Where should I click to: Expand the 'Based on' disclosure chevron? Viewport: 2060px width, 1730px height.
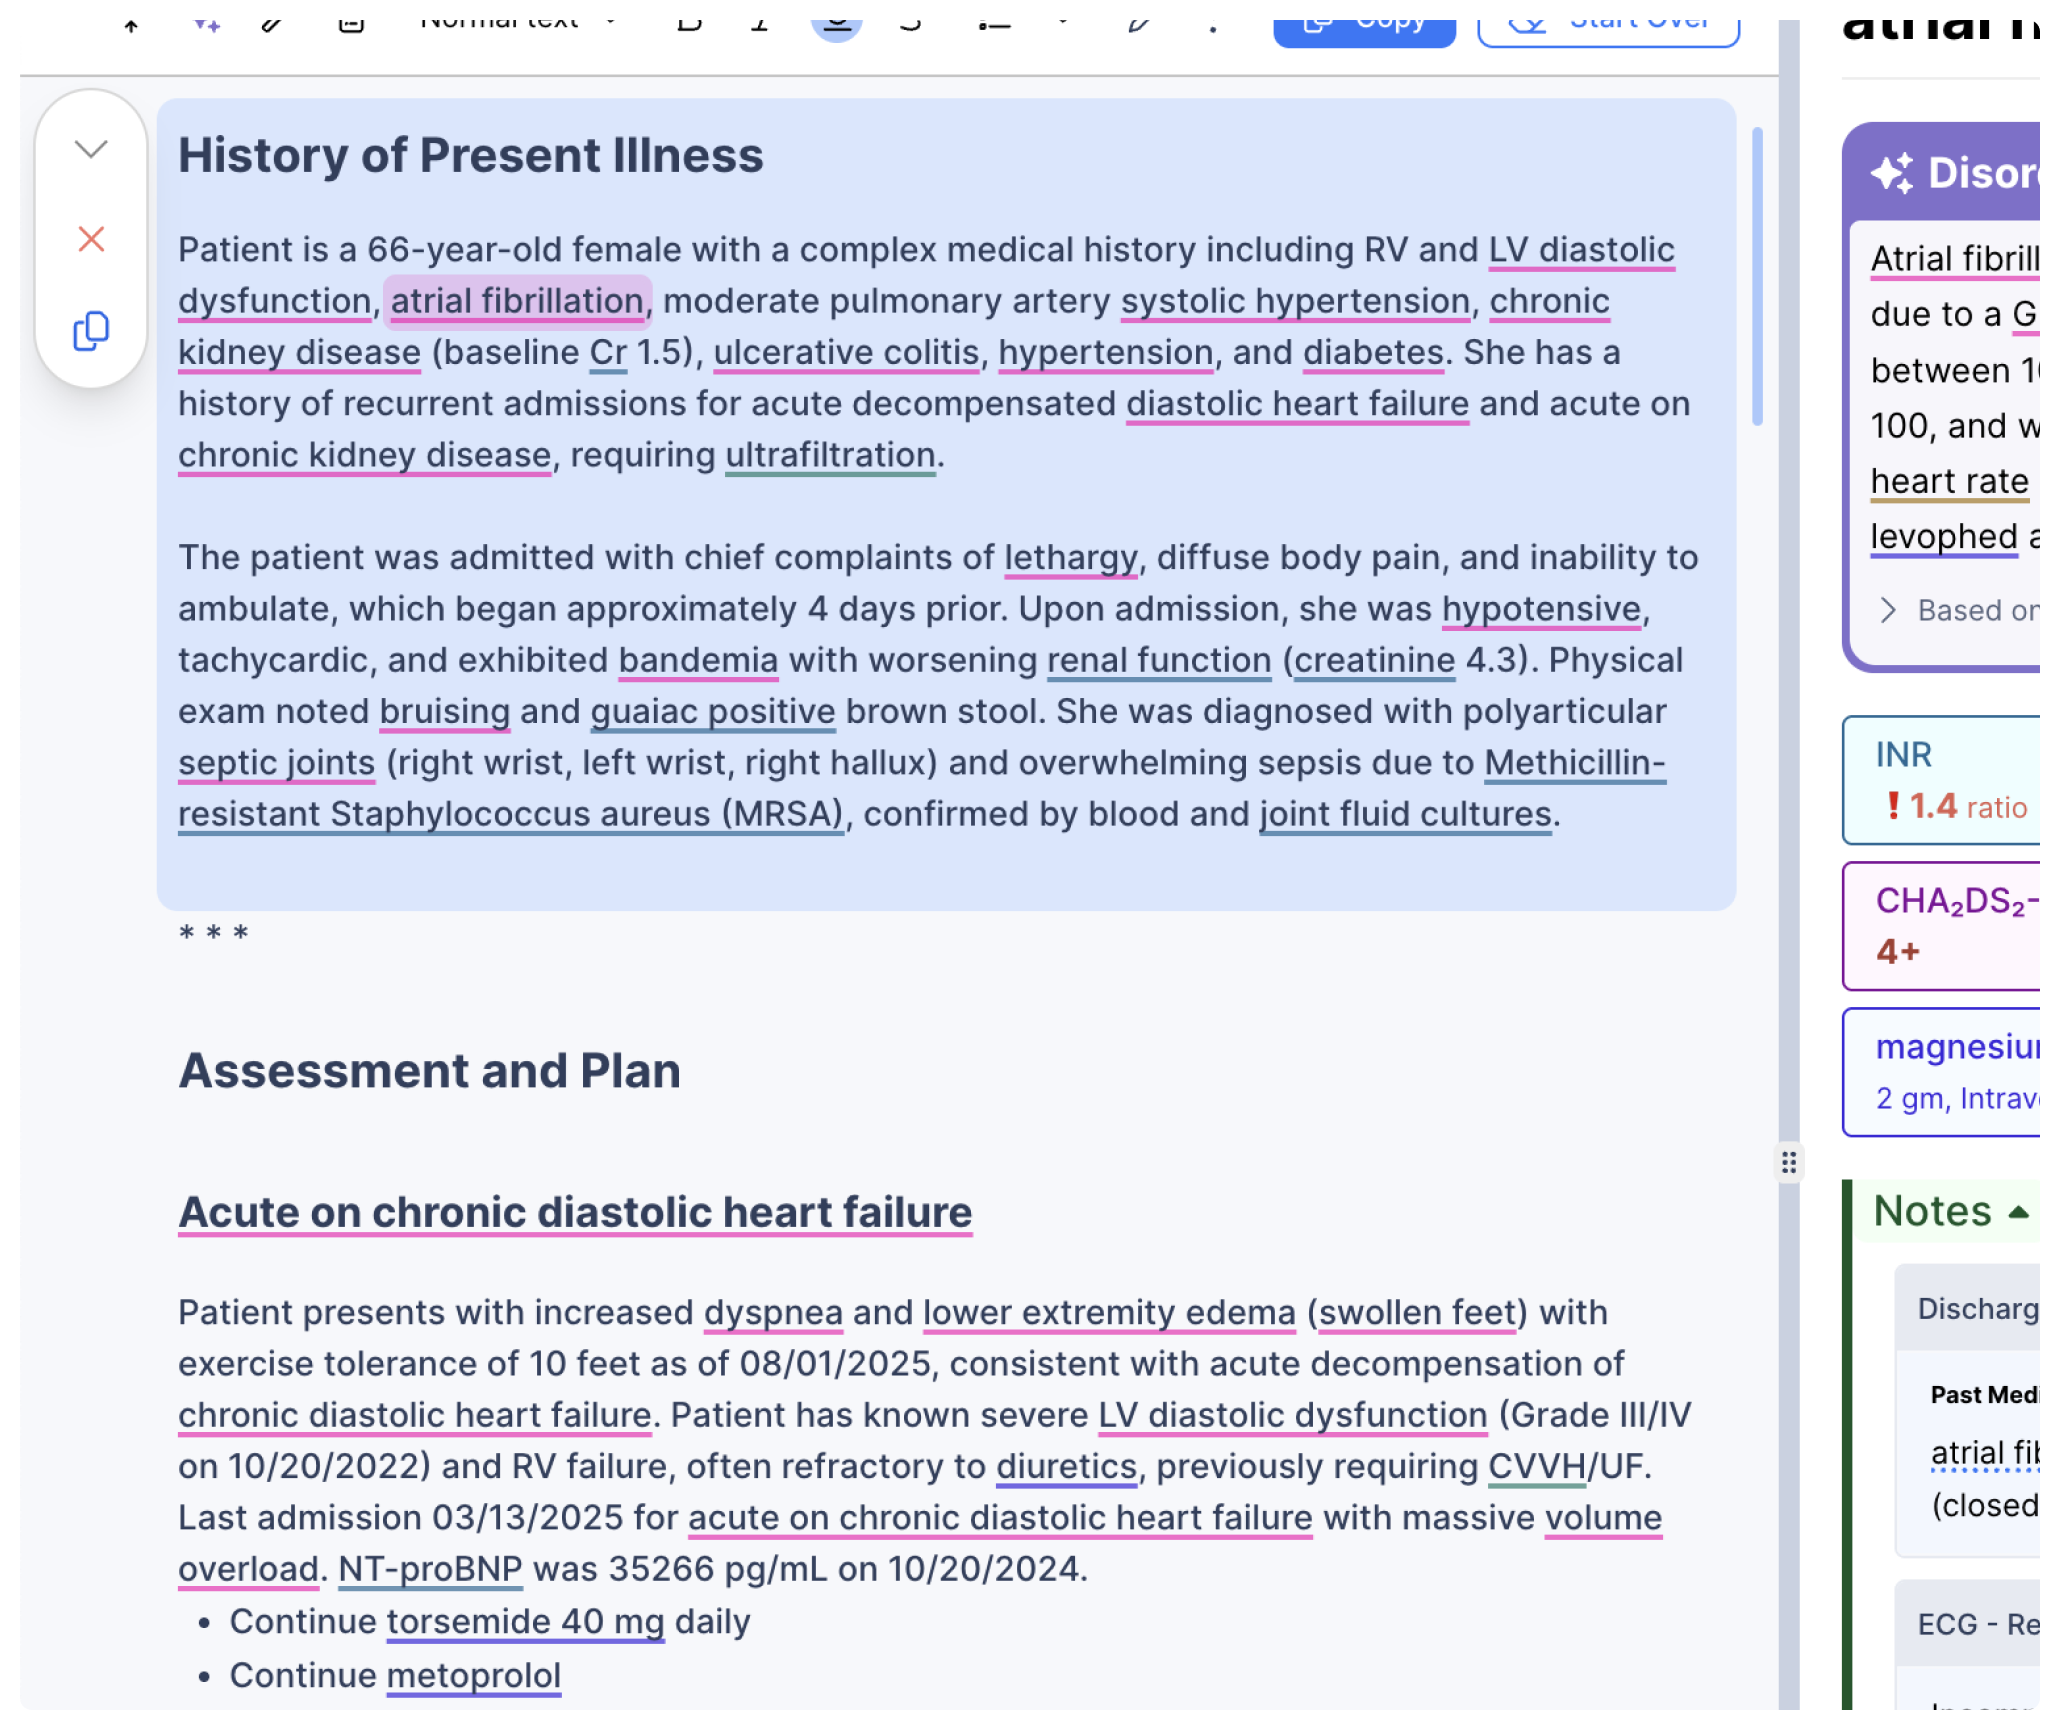(x=1887, y=611)
